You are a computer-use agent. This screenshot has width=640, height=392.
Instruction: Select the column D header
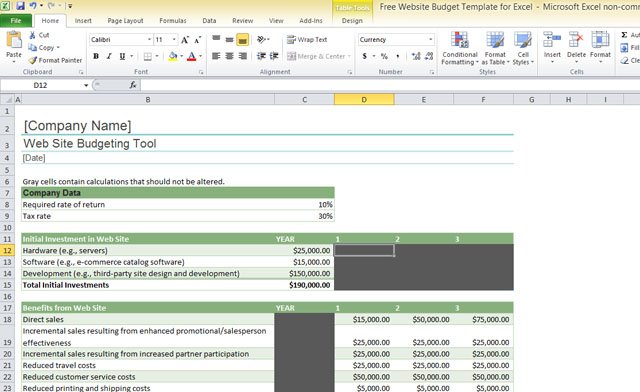(364, 99)
